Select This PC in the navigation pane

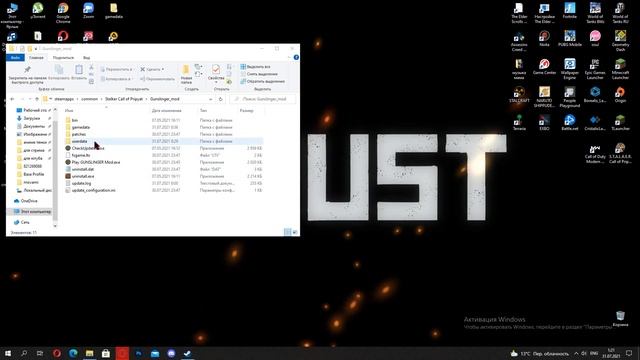coord(32,211)
